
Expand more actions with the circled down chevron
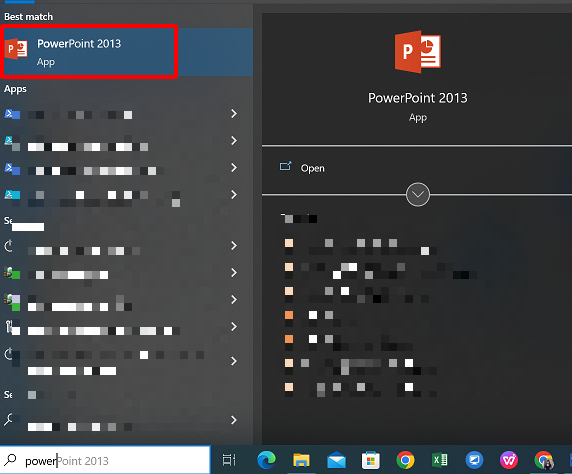pos(418,194)
